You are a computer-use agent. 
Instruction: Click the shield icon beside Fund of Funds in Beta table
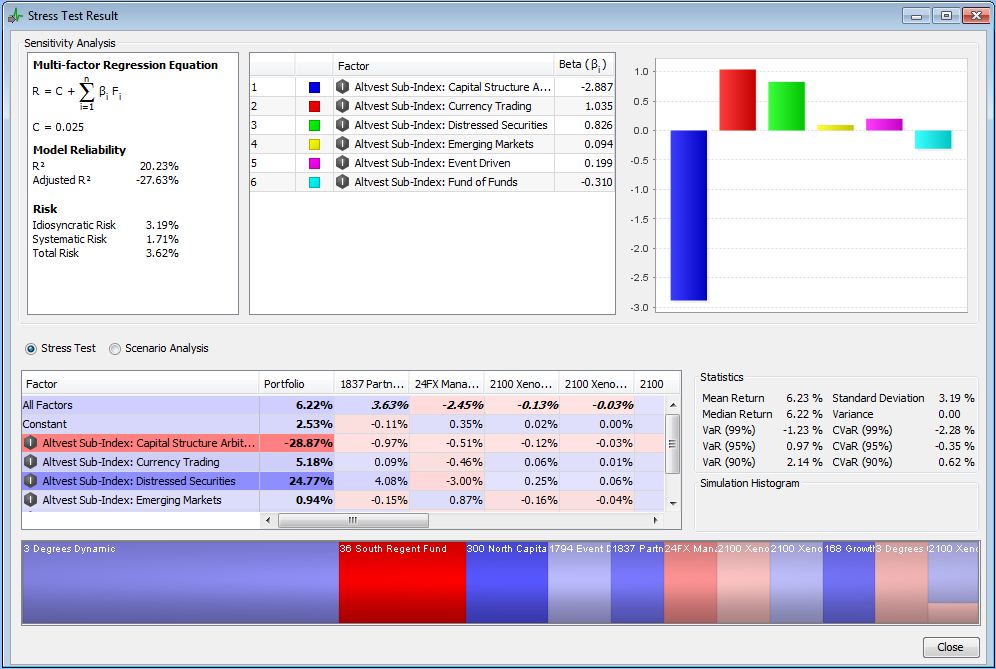[x=342, y=182]
